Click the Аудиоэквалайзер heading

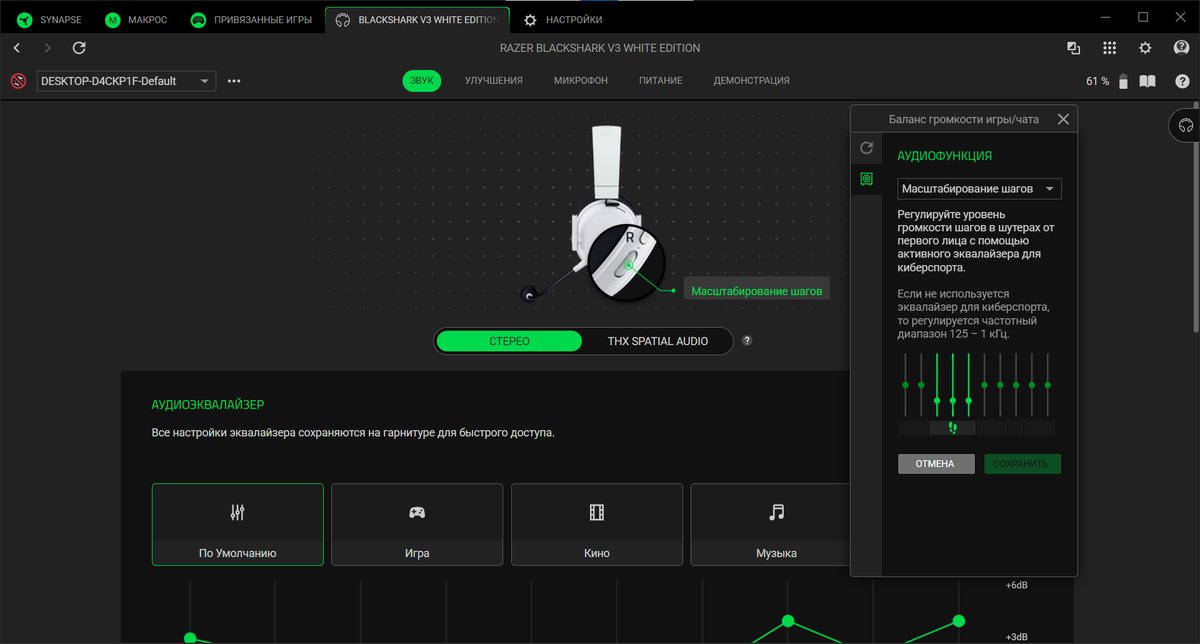[x=208, y=405]
